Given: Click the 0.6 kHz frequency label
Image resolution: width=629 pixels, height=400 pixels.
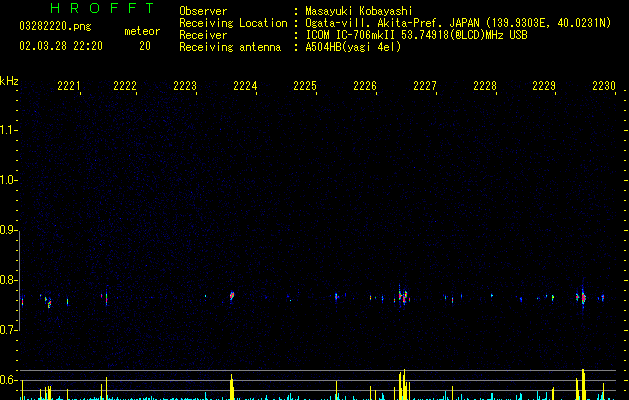Looking at the screenshot, I should tap(8, 380).
